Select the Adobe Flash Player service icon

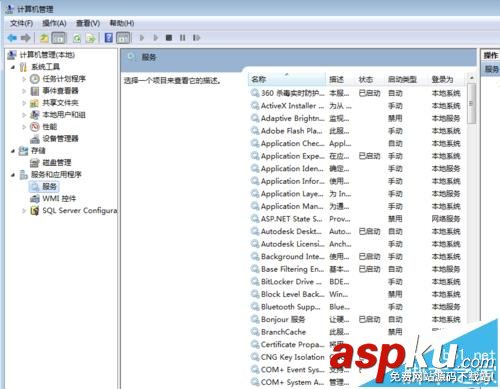pyautogui.click(x=255, y=131)
